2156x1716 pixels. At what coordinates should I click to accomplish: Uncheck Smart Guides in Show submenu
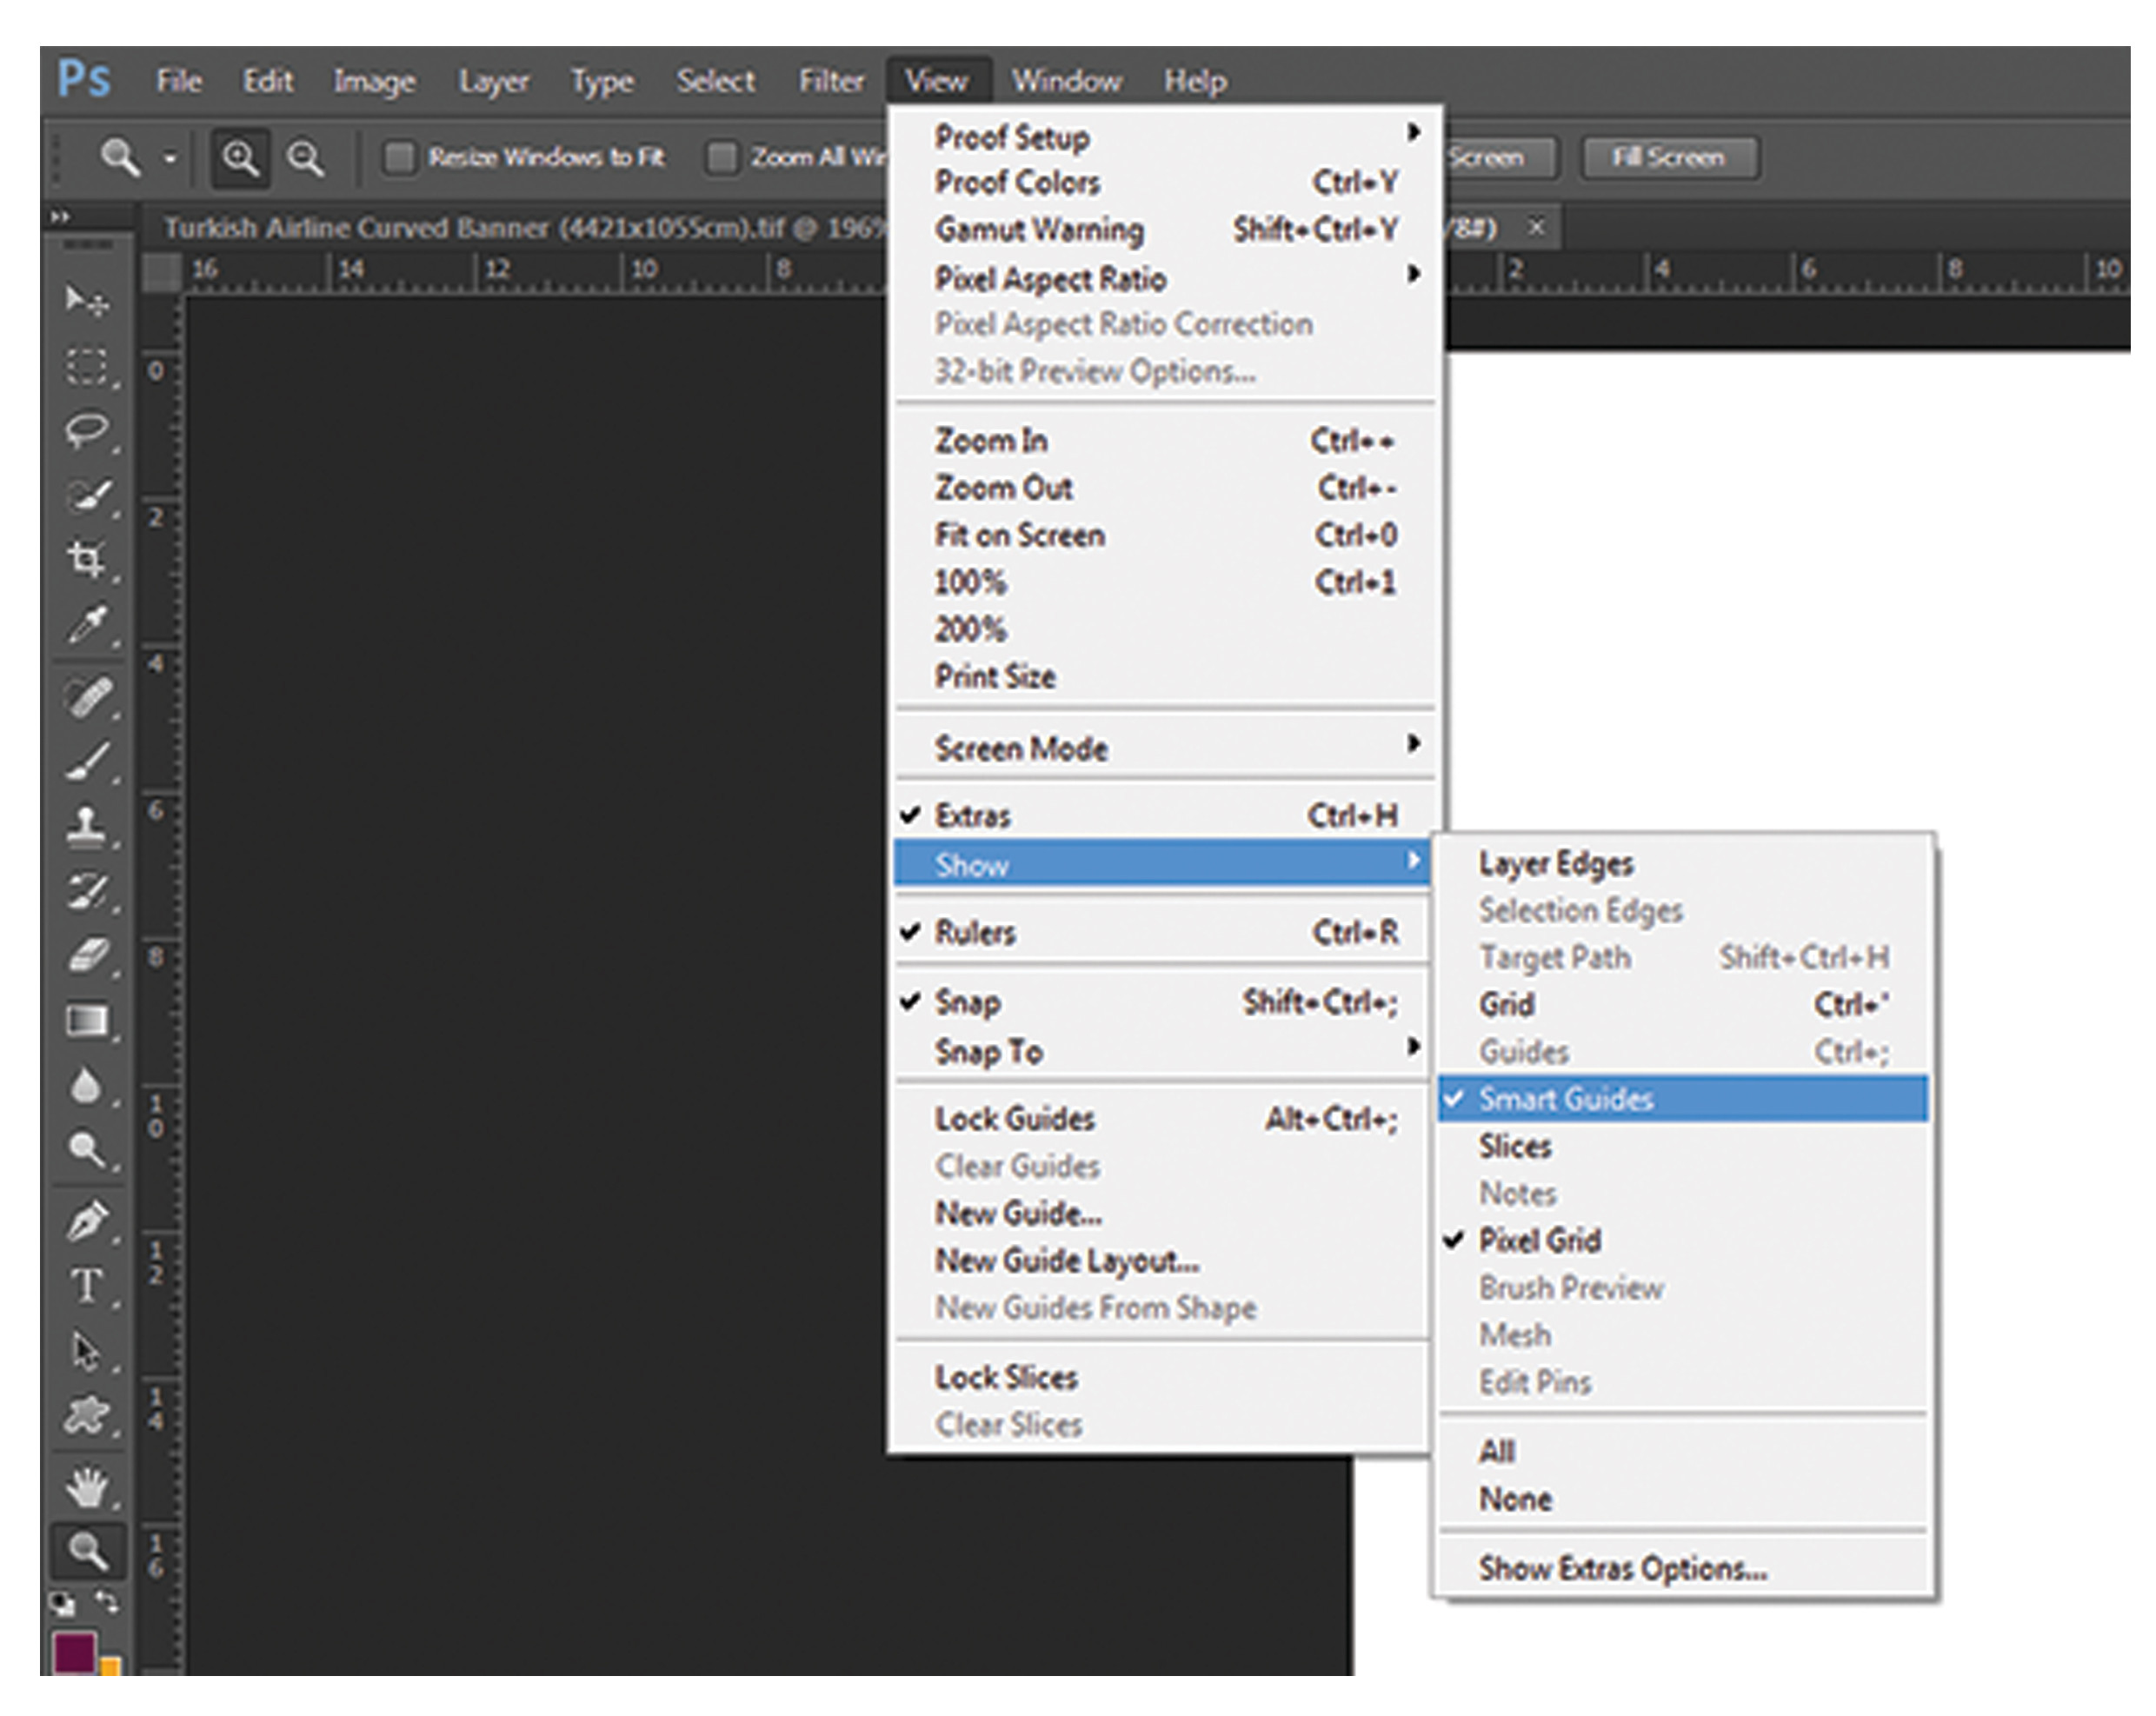(1683, 1099)
